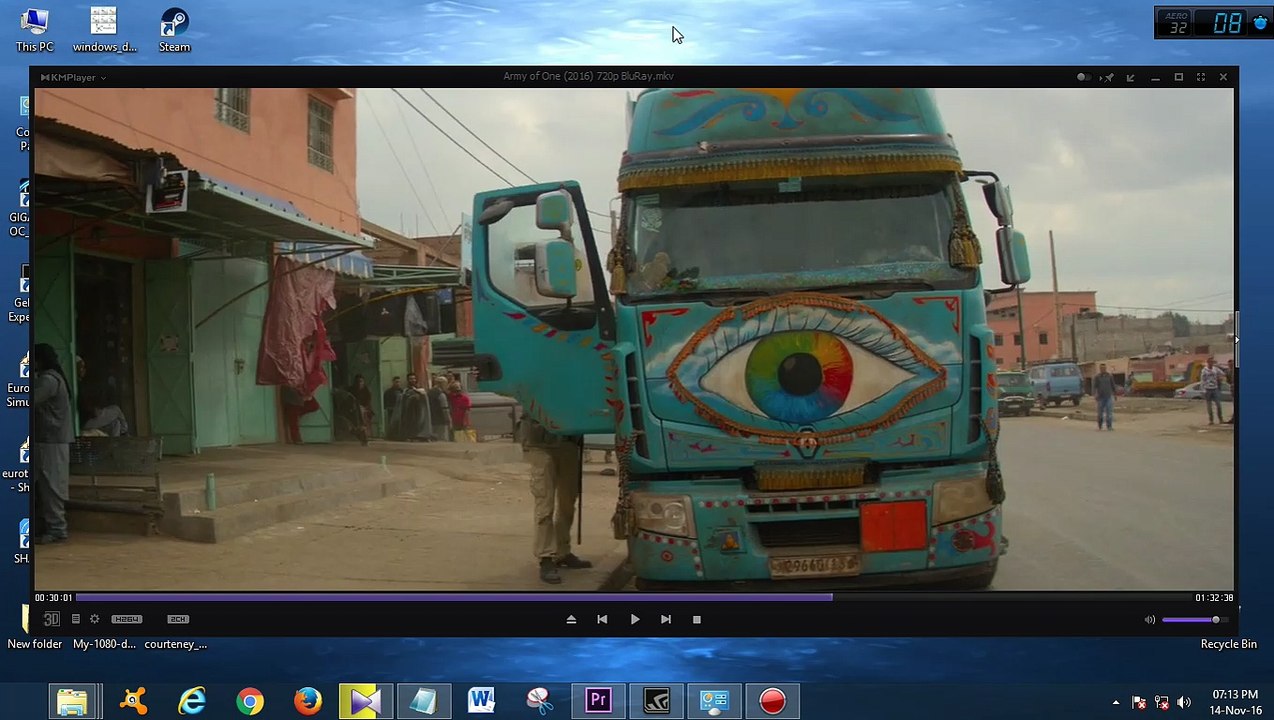Launch Firefox from the taskbar
Screen dimensions: 1274x720
tap(308, 701)
